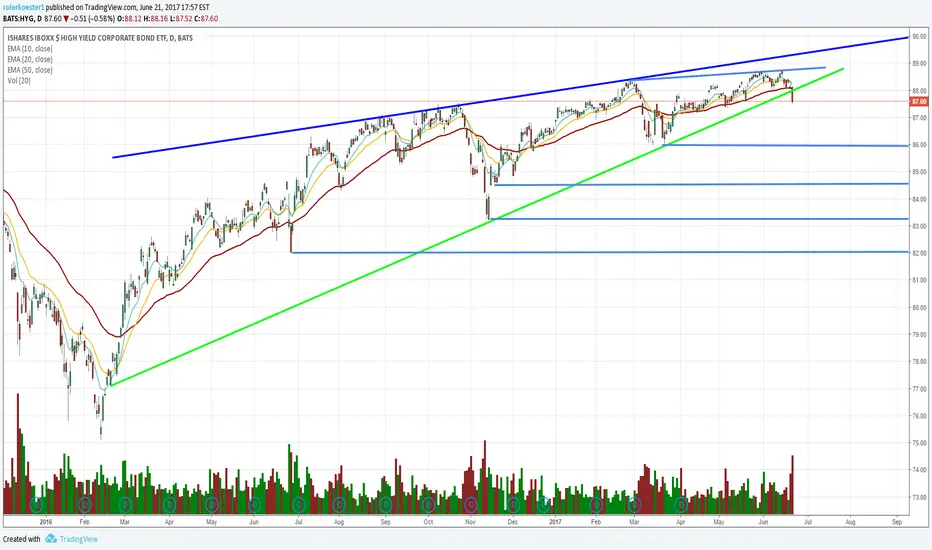Click the June 2016 dividend marker
The height and width of the screenshot is (550, 932).
pos(254,505)
